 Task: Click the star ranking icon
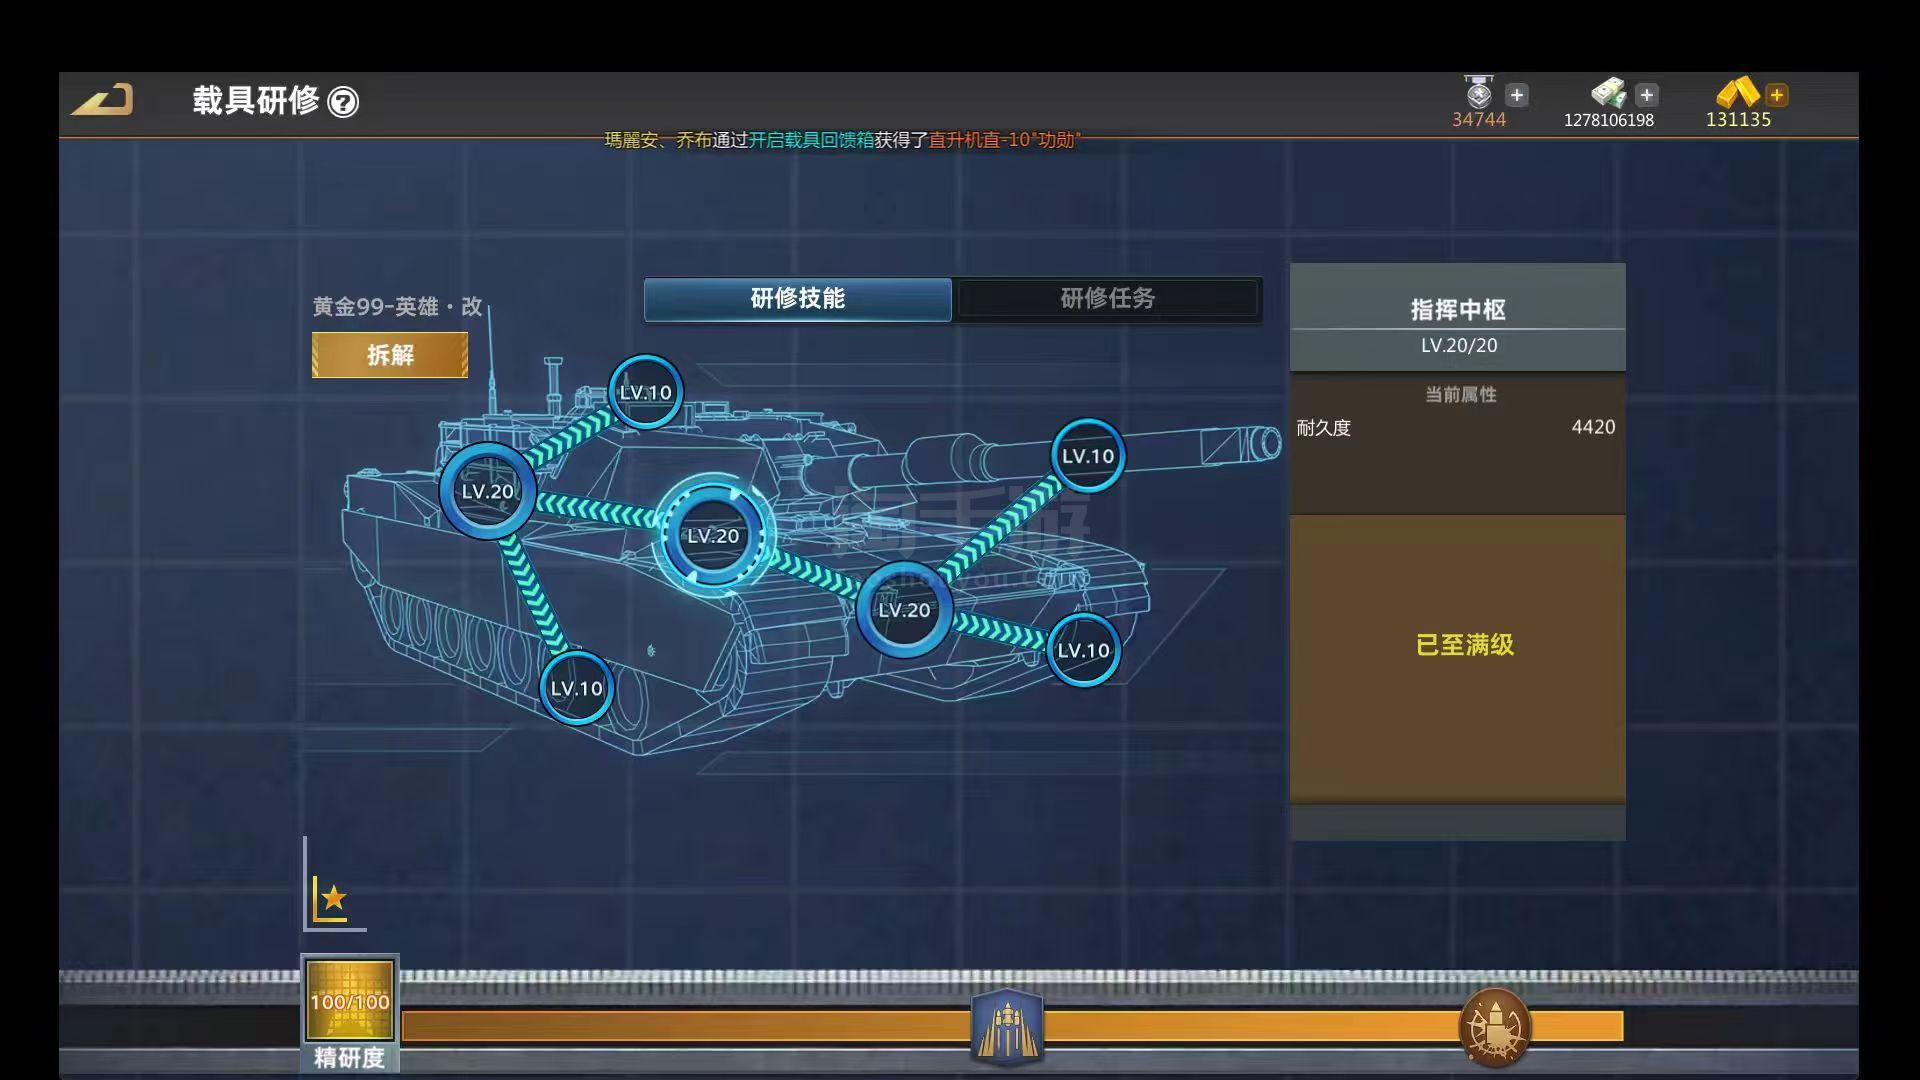[331, 898]
